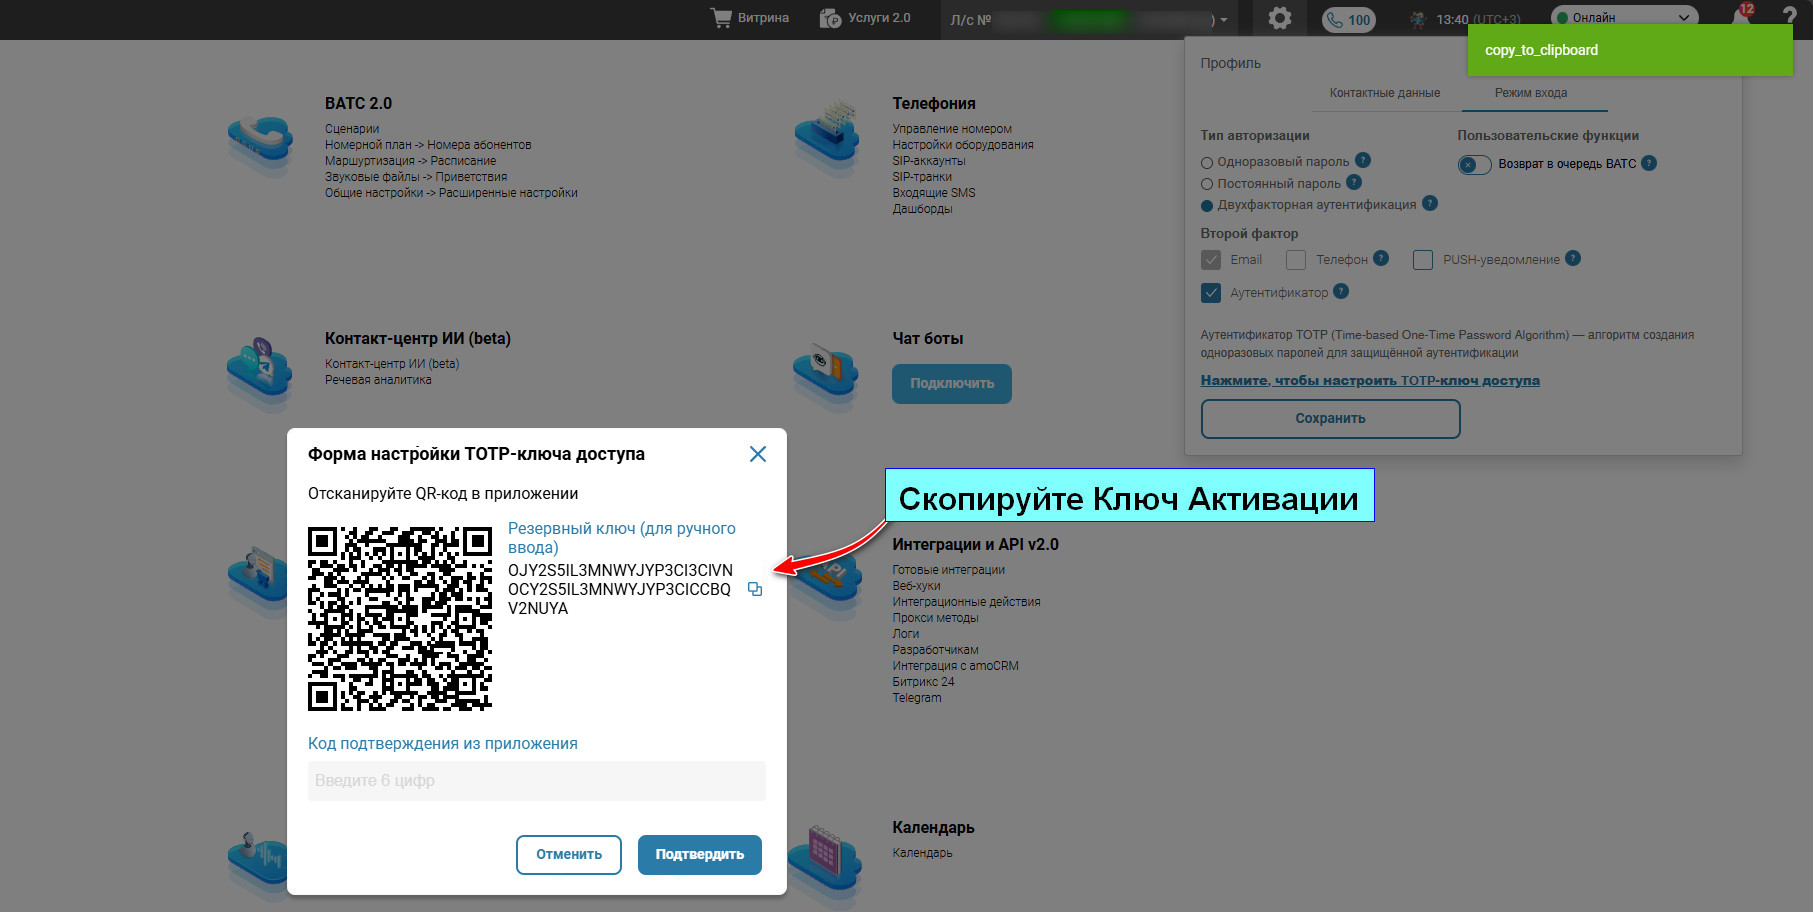Select Одноразовый пароль radio button

click(1207, 162)
